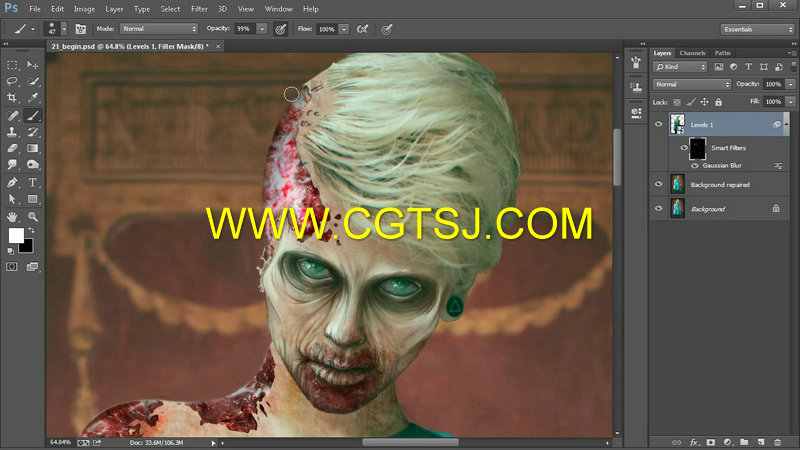Toggle lock all for layer

718,102
